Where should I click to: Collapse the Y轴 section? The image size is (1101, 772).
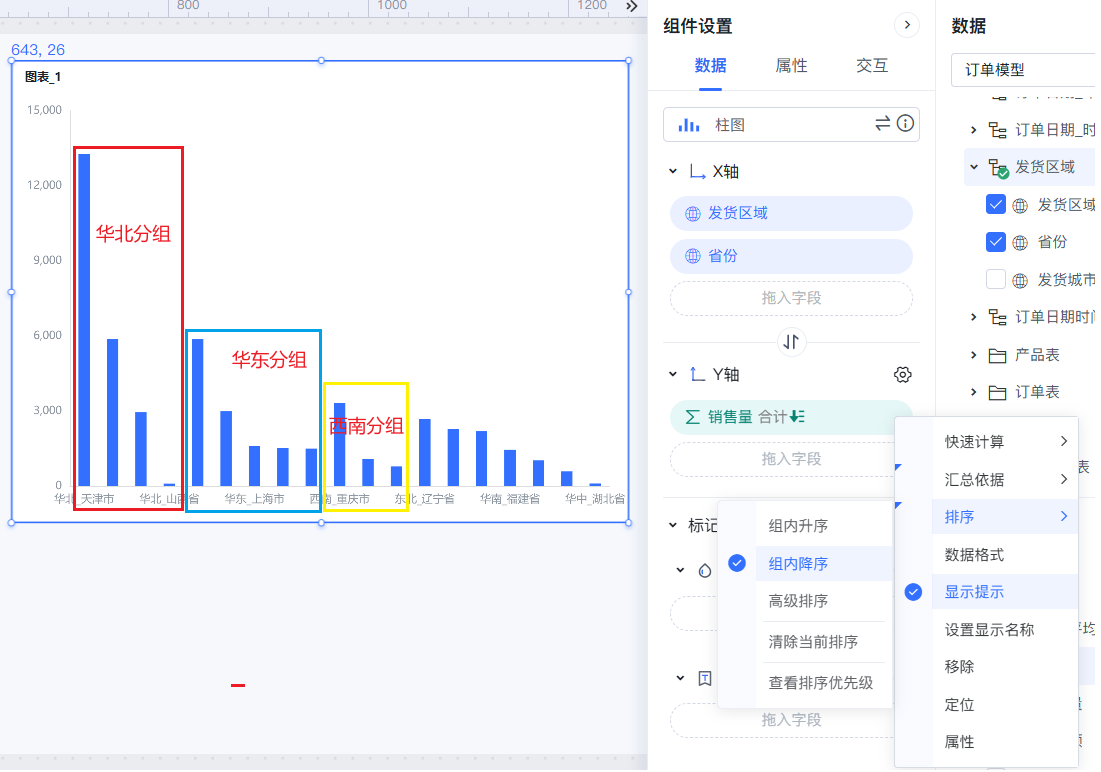673,374
